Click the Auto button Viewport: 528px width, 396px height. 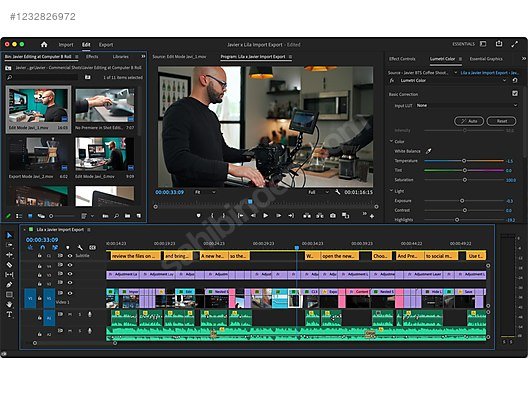(x=469, y=121)
